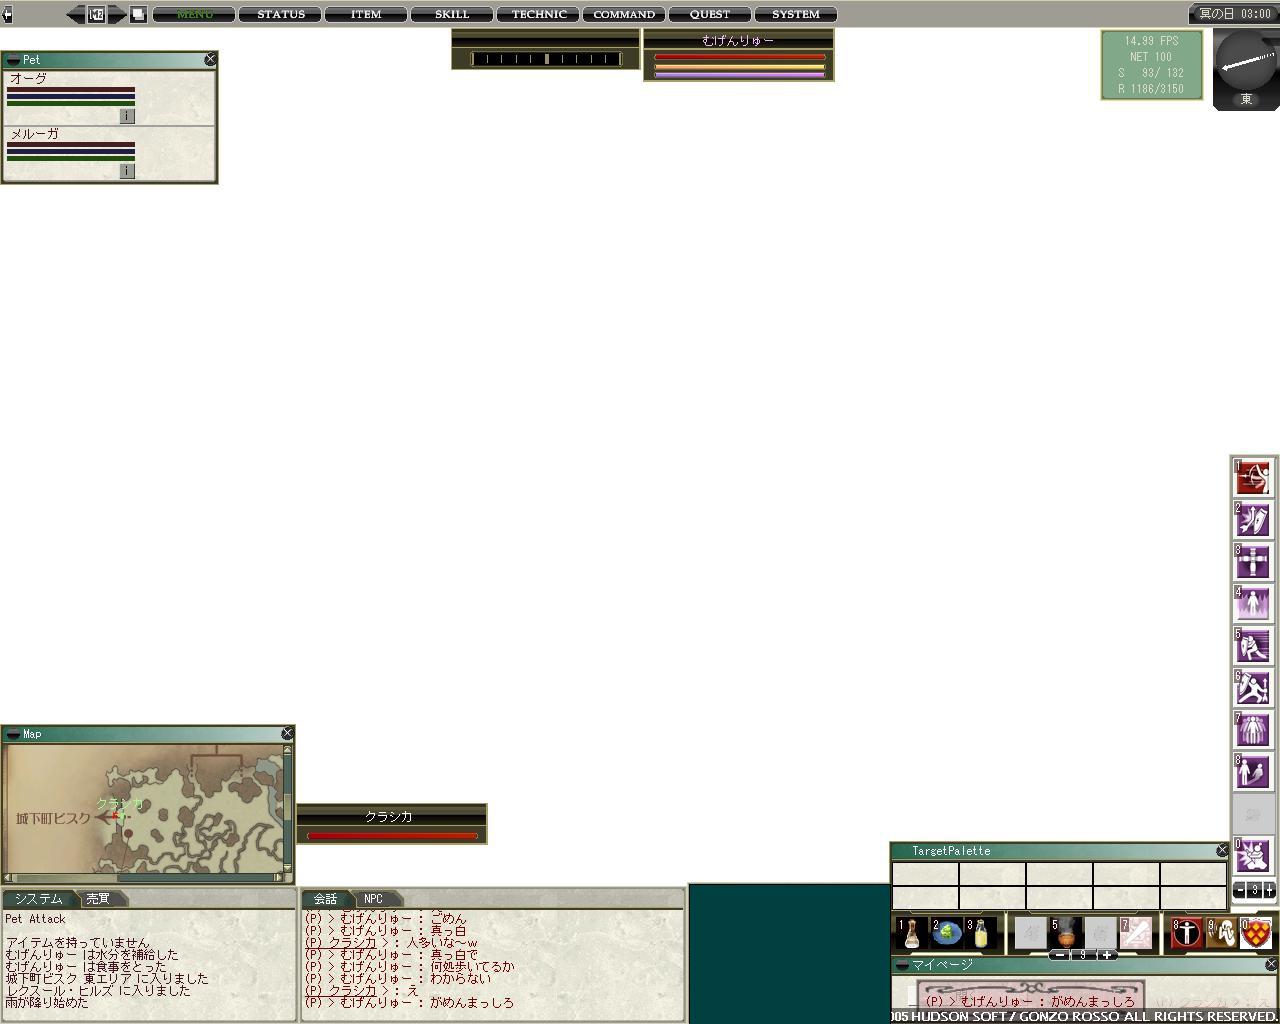Open the SKILL menu
Viewport: 1280px width, 1024px height.
pos(452,14)
